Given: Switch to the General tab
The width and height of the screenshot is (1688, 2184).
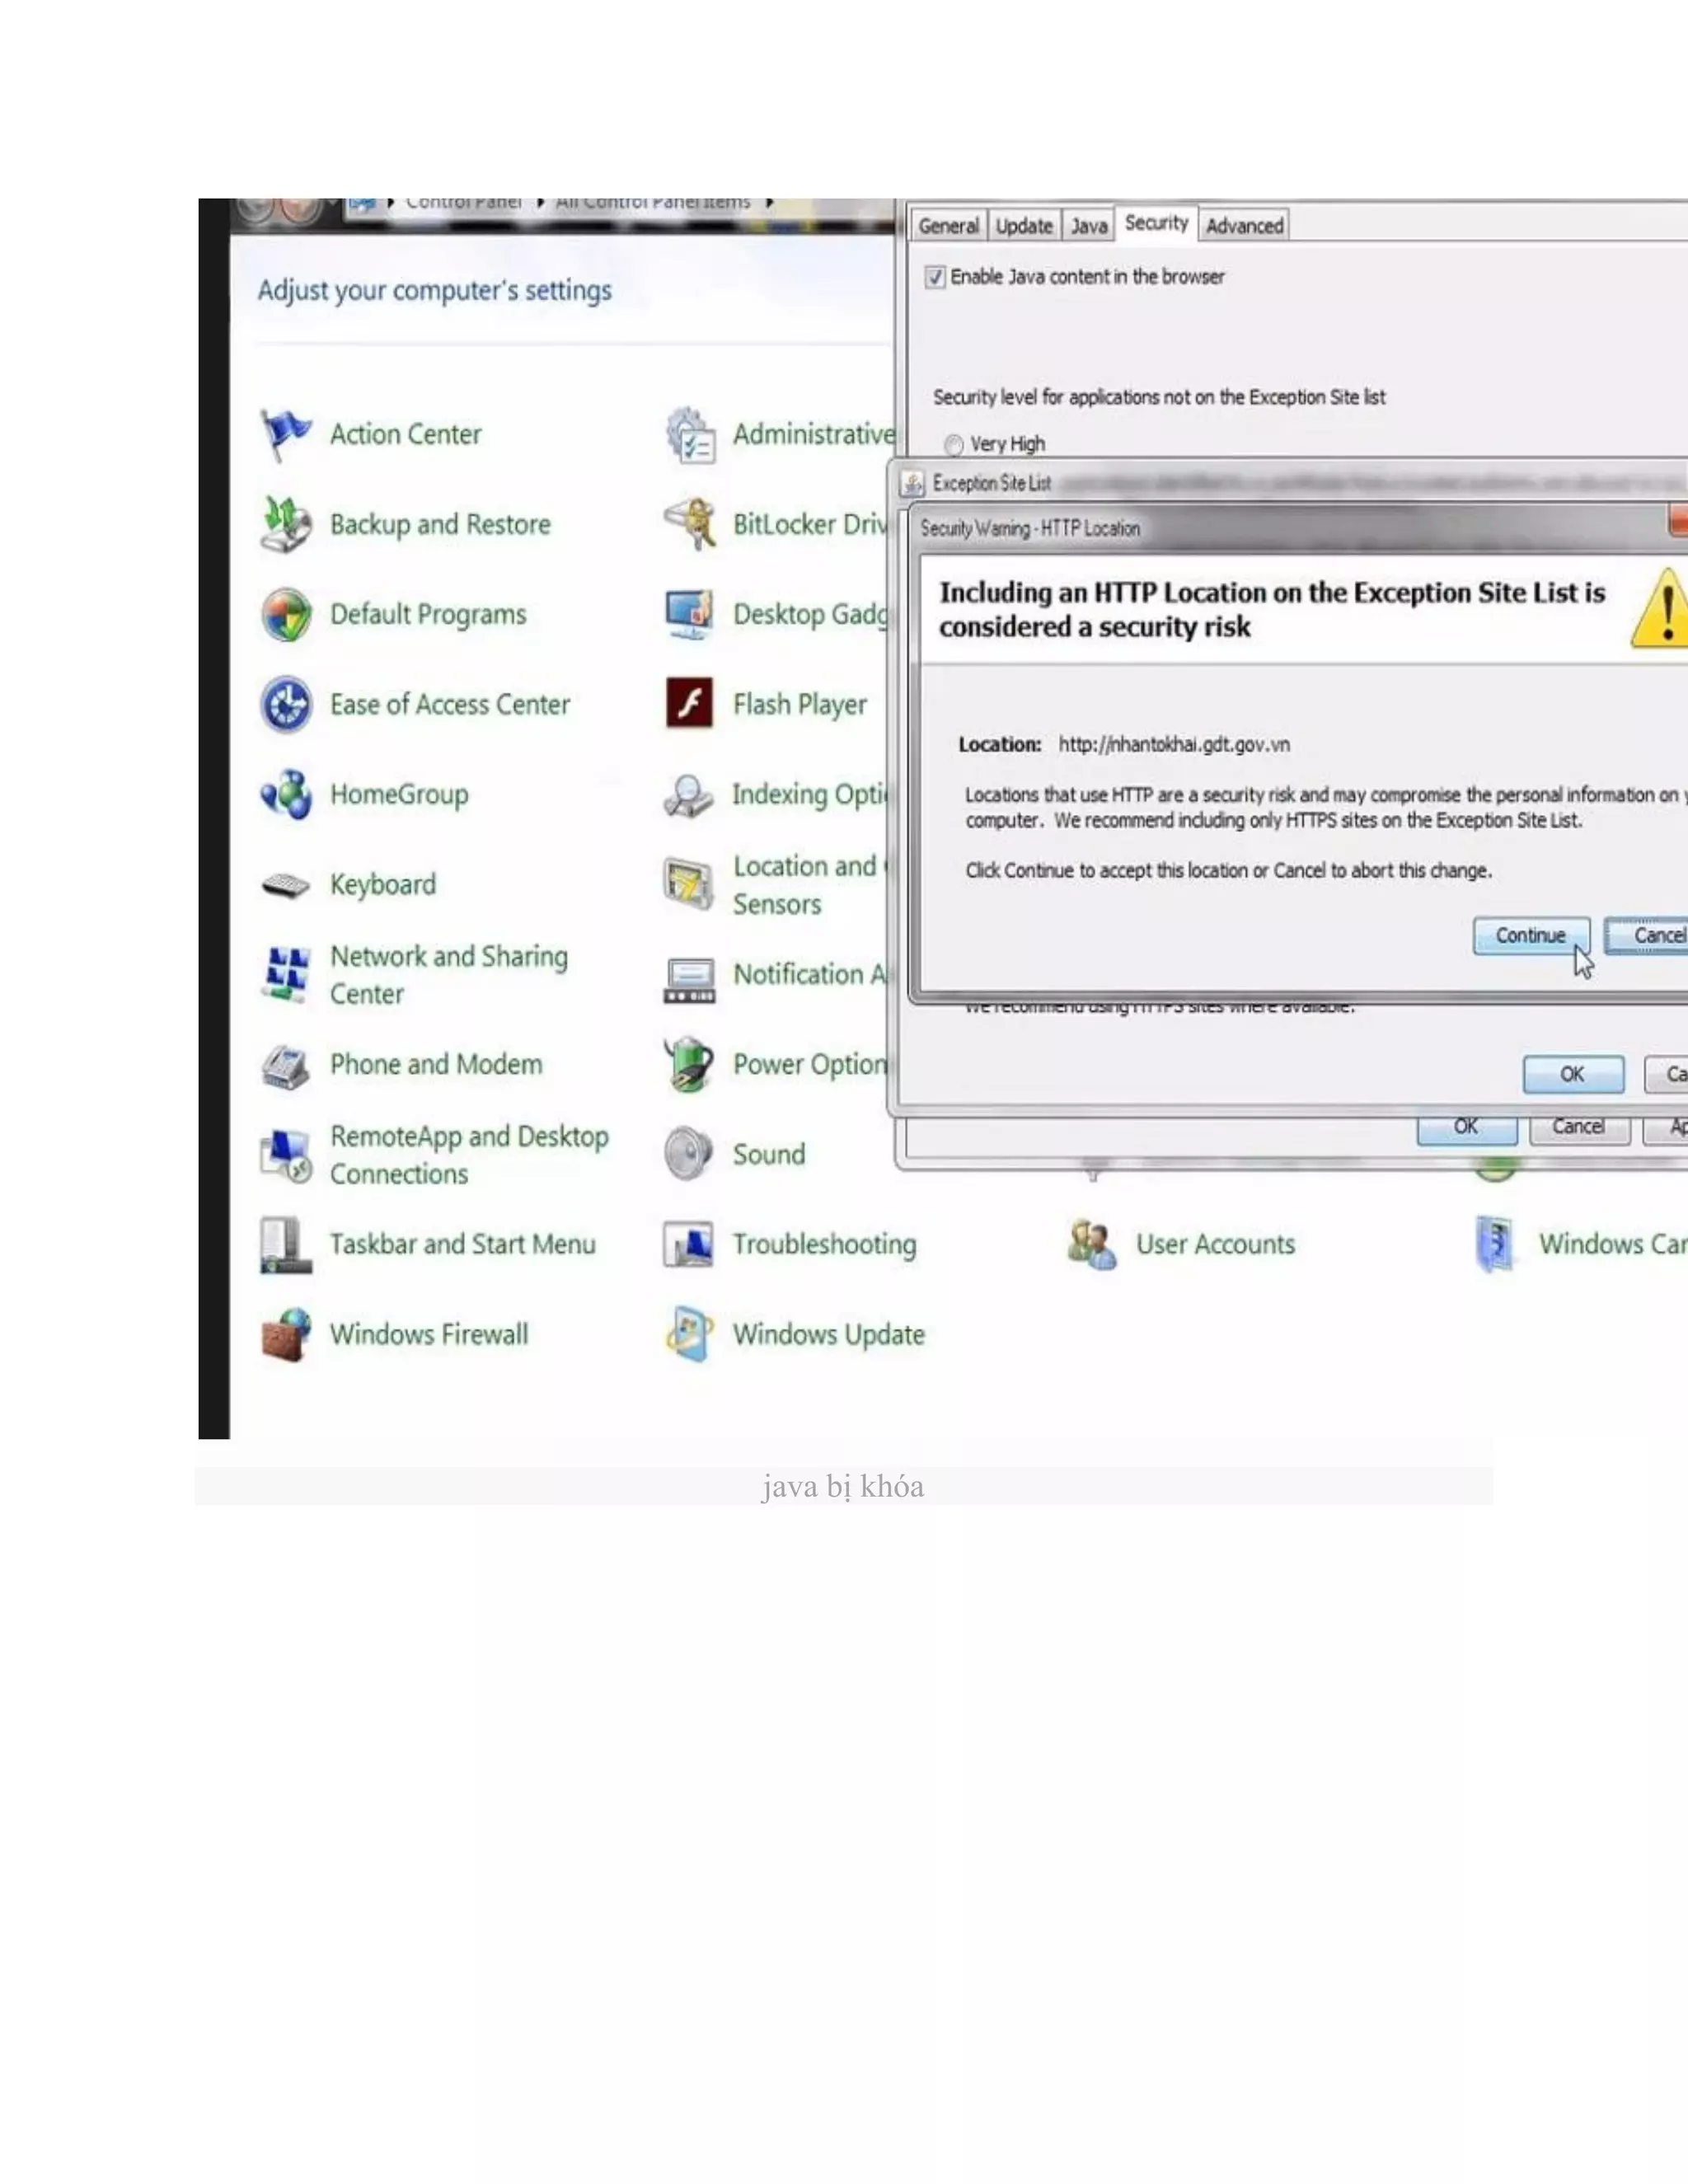Looking at the screenshot, I should (948, 226).
